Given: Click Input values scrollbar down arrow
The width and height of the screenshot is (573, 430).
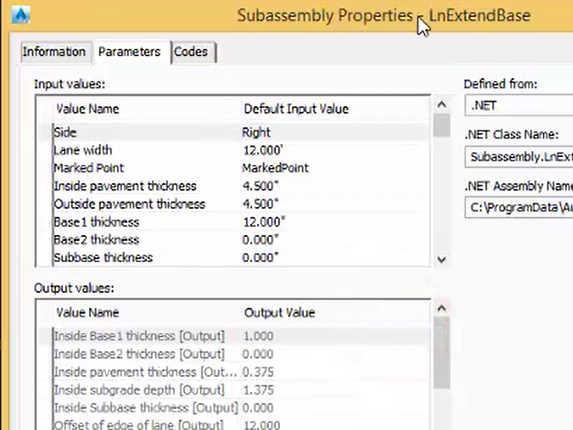Looking at the screenshot, I should [x=442, y=259].
